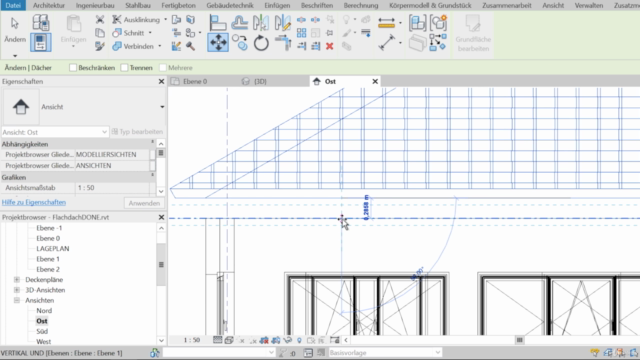Image resolution: width=640 pixels, height=360 pixels.
Task: Select Nord view in project browser
Action: [x=44, y=311]
